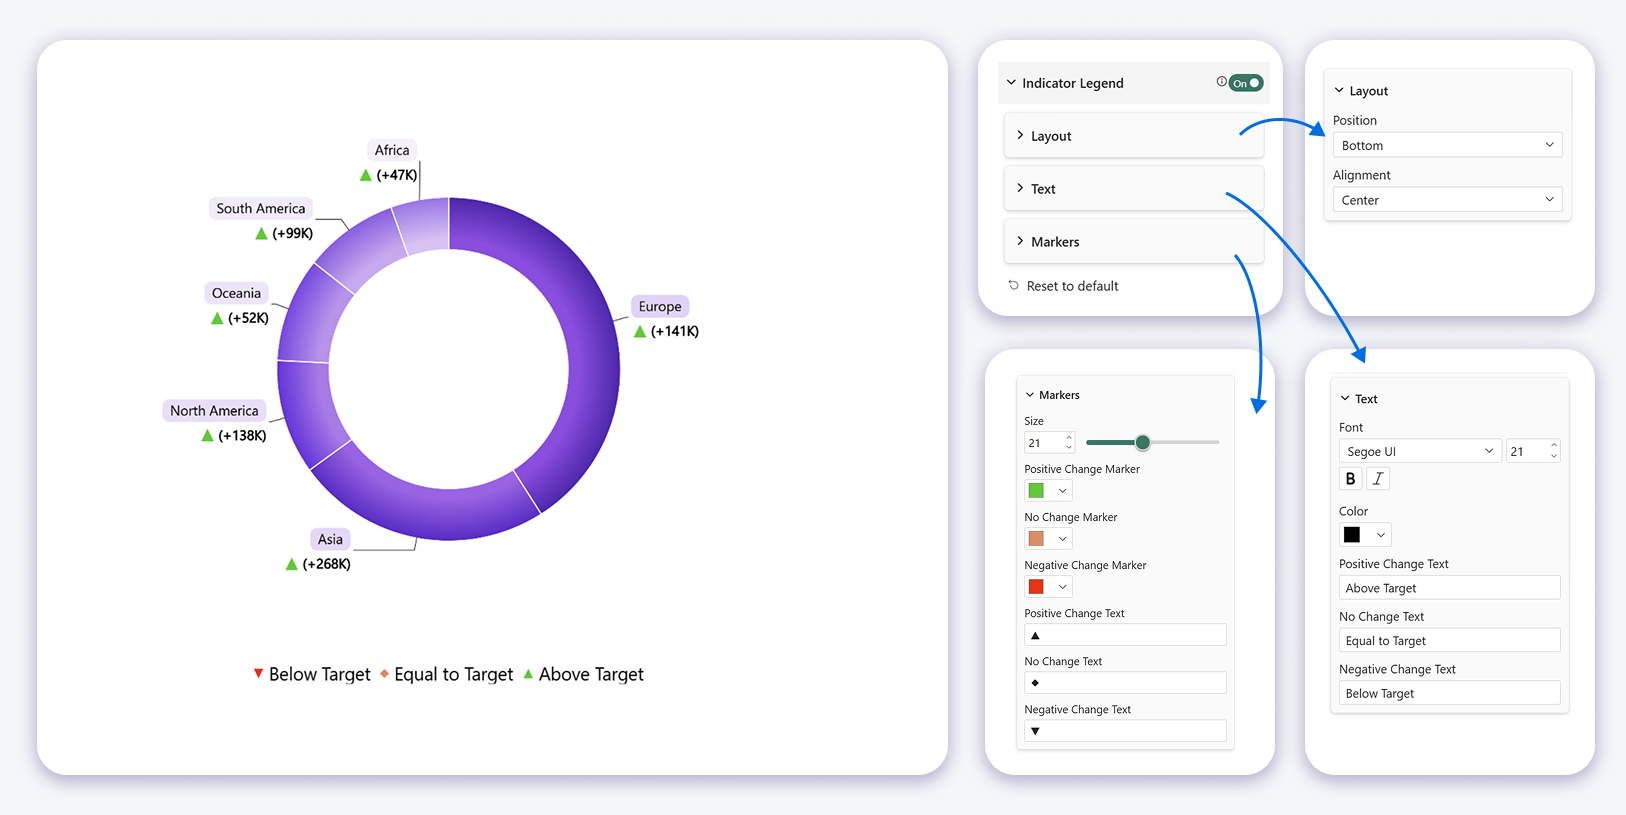Click the Below Target text field in Text panel
1626x815 pixels.
click(x=1449, y=693)
